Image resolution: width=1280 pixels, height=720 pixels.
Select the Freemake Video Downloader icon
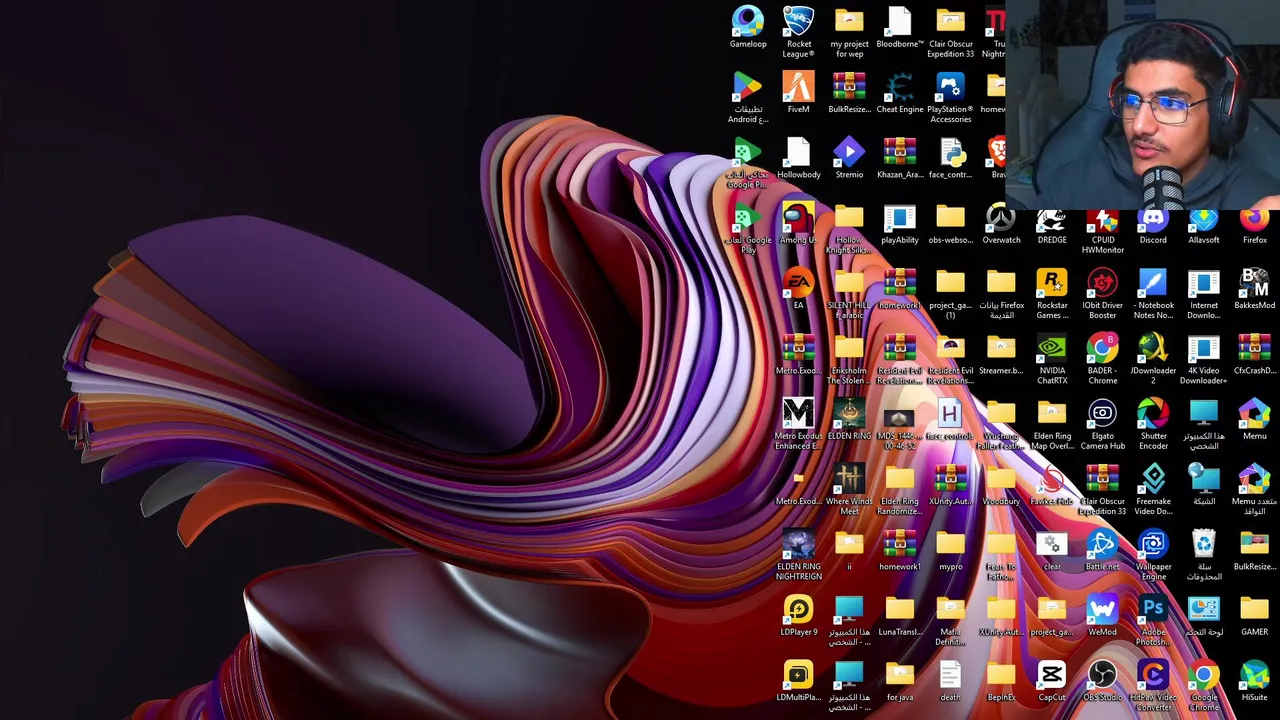[x=1153, y=490]
